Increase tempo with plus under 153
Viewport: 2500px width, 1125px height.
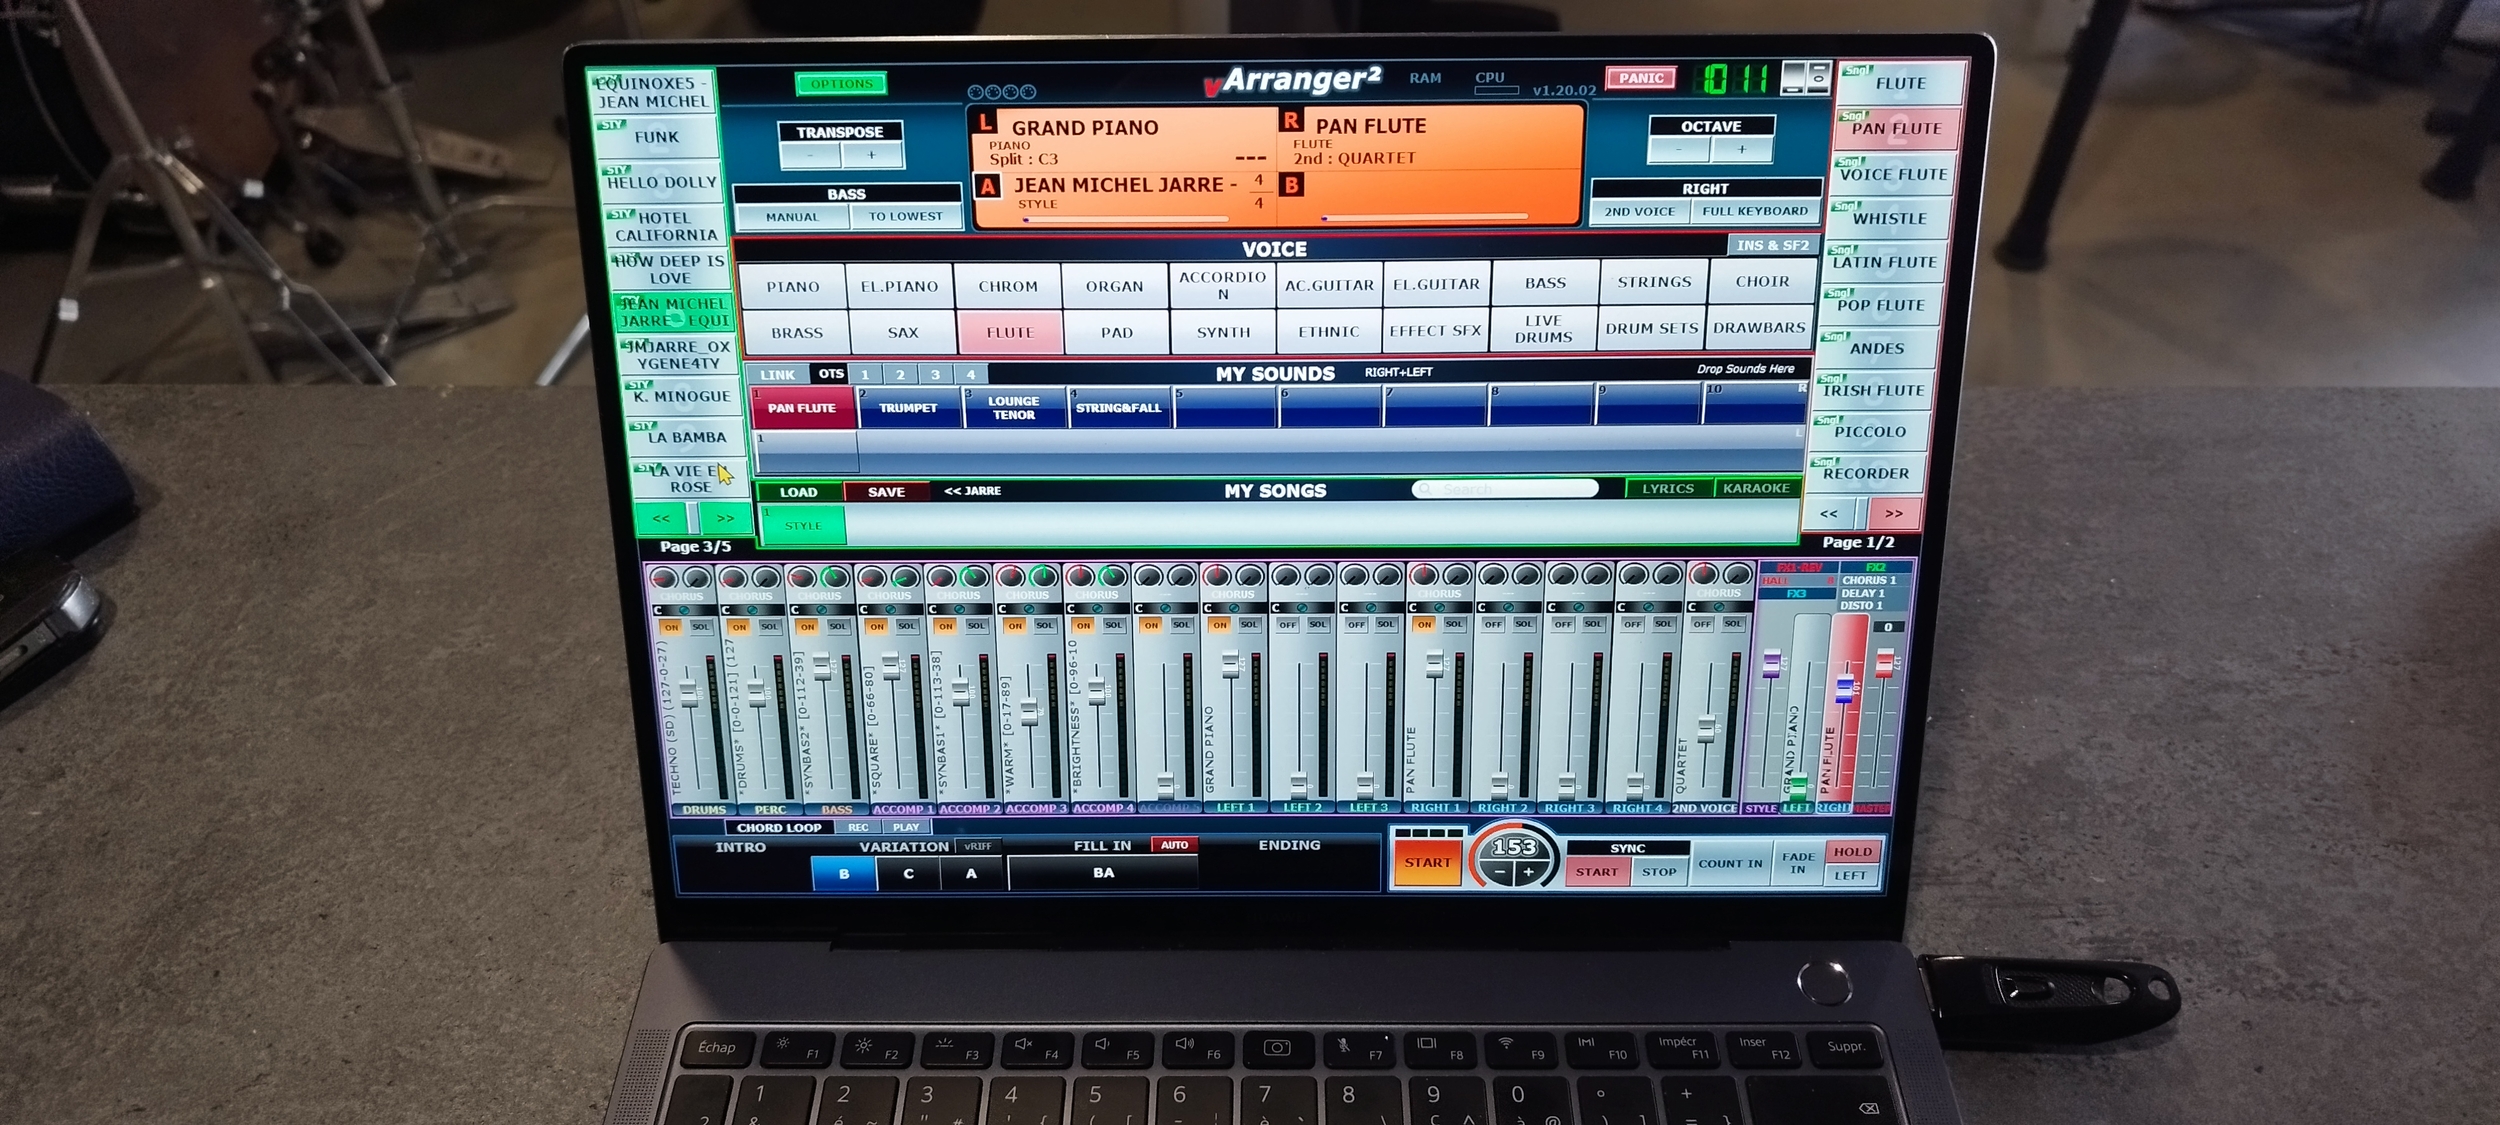pos(1528,873)
